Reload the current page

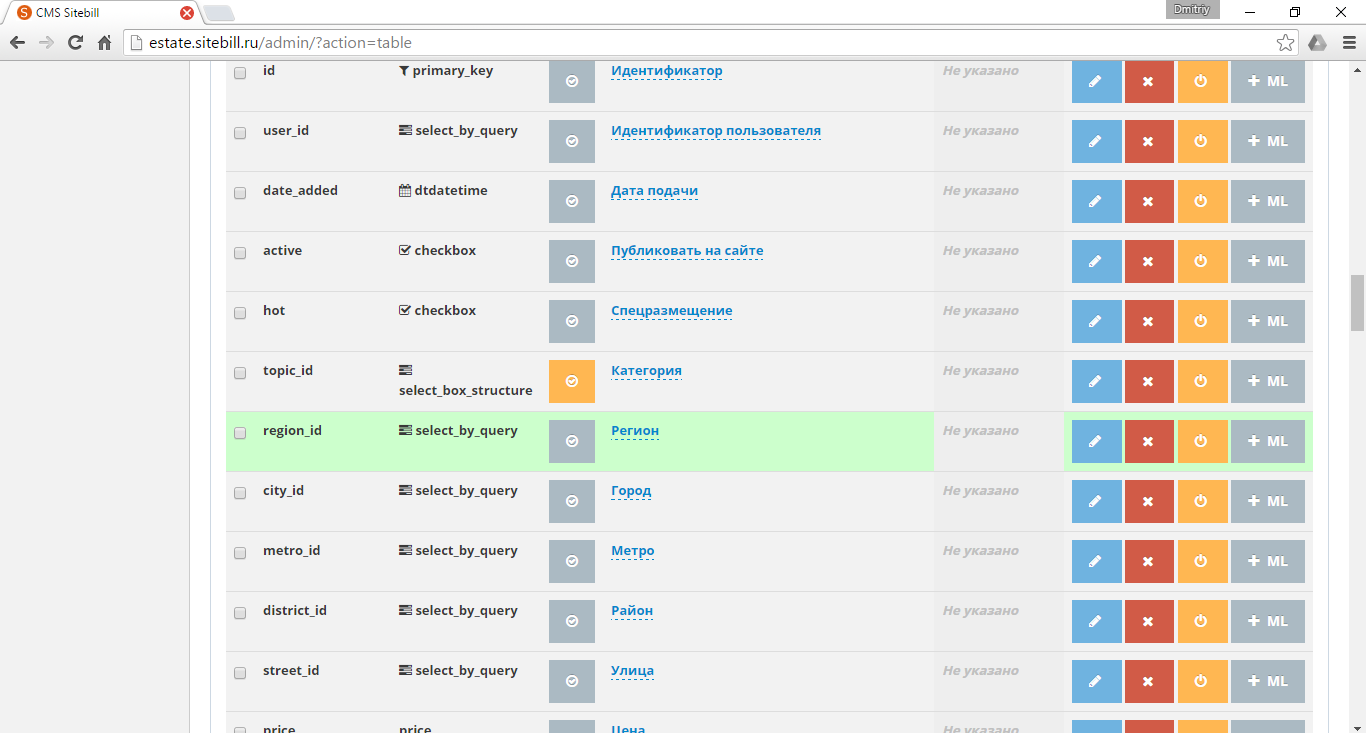75,43
